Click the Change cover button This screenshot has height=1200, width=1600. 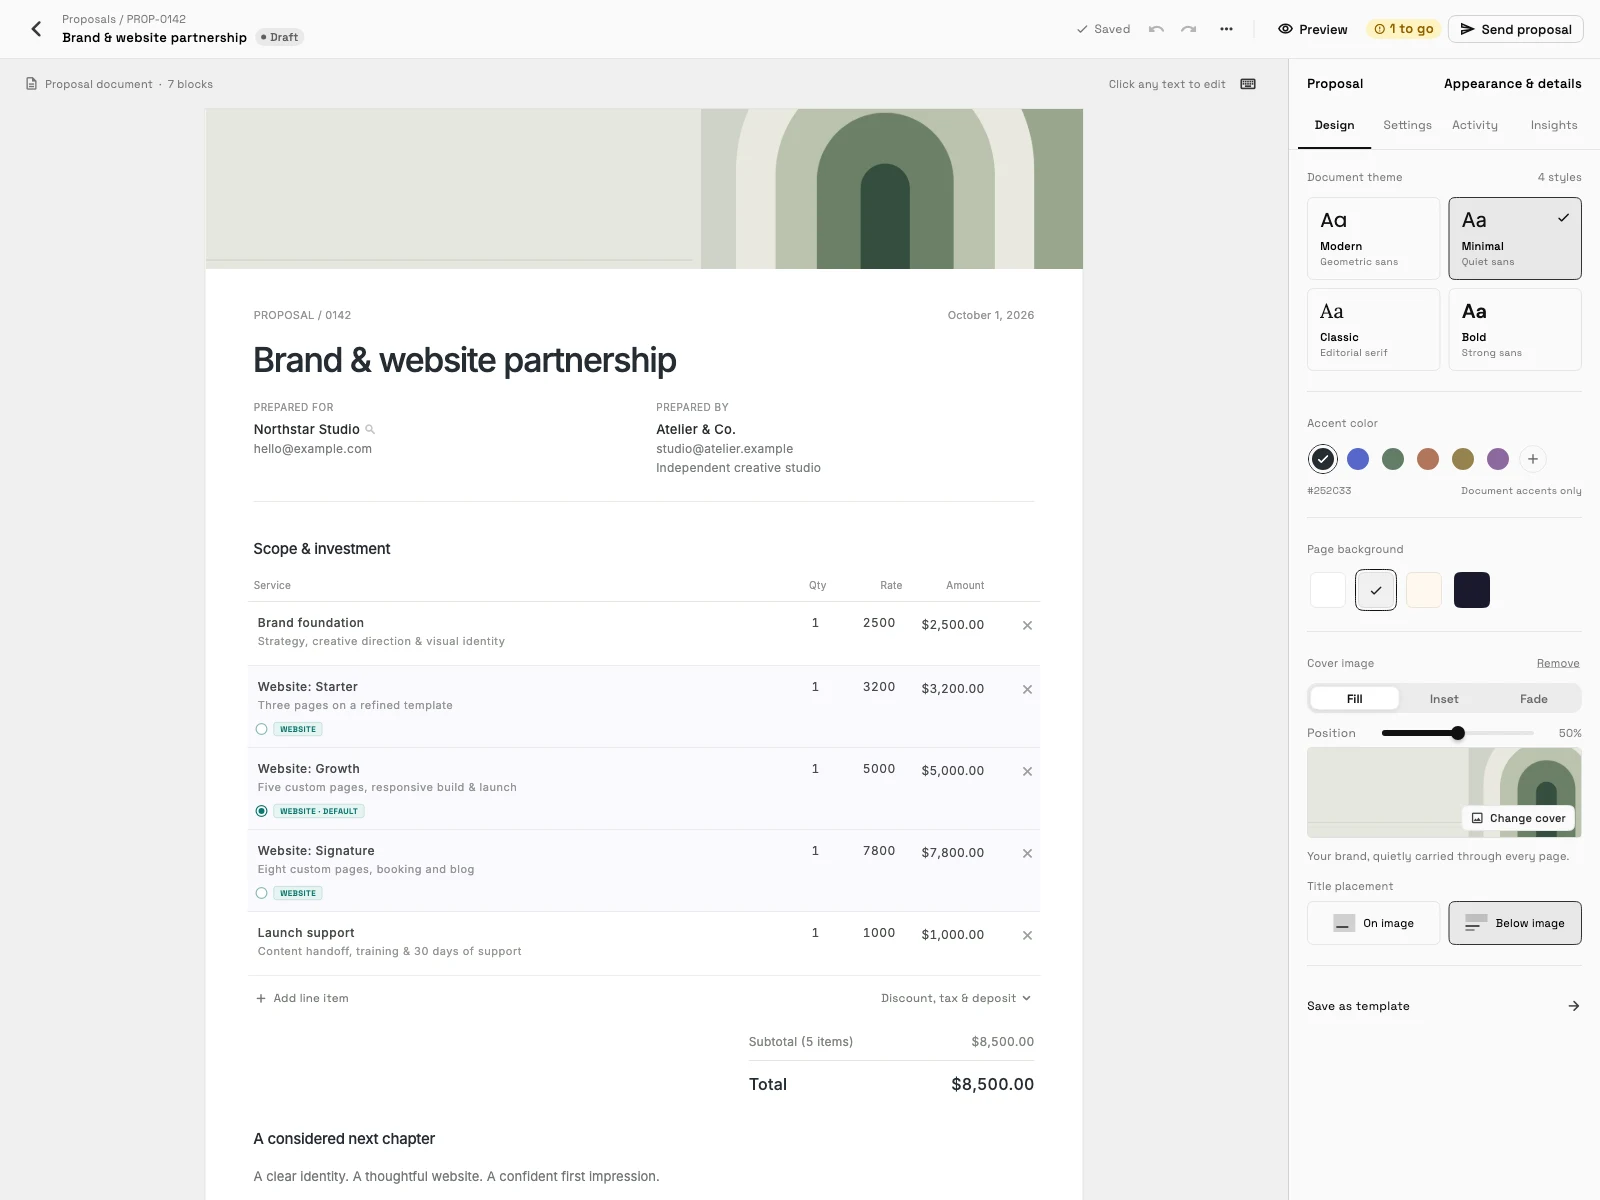[1518, 818]
